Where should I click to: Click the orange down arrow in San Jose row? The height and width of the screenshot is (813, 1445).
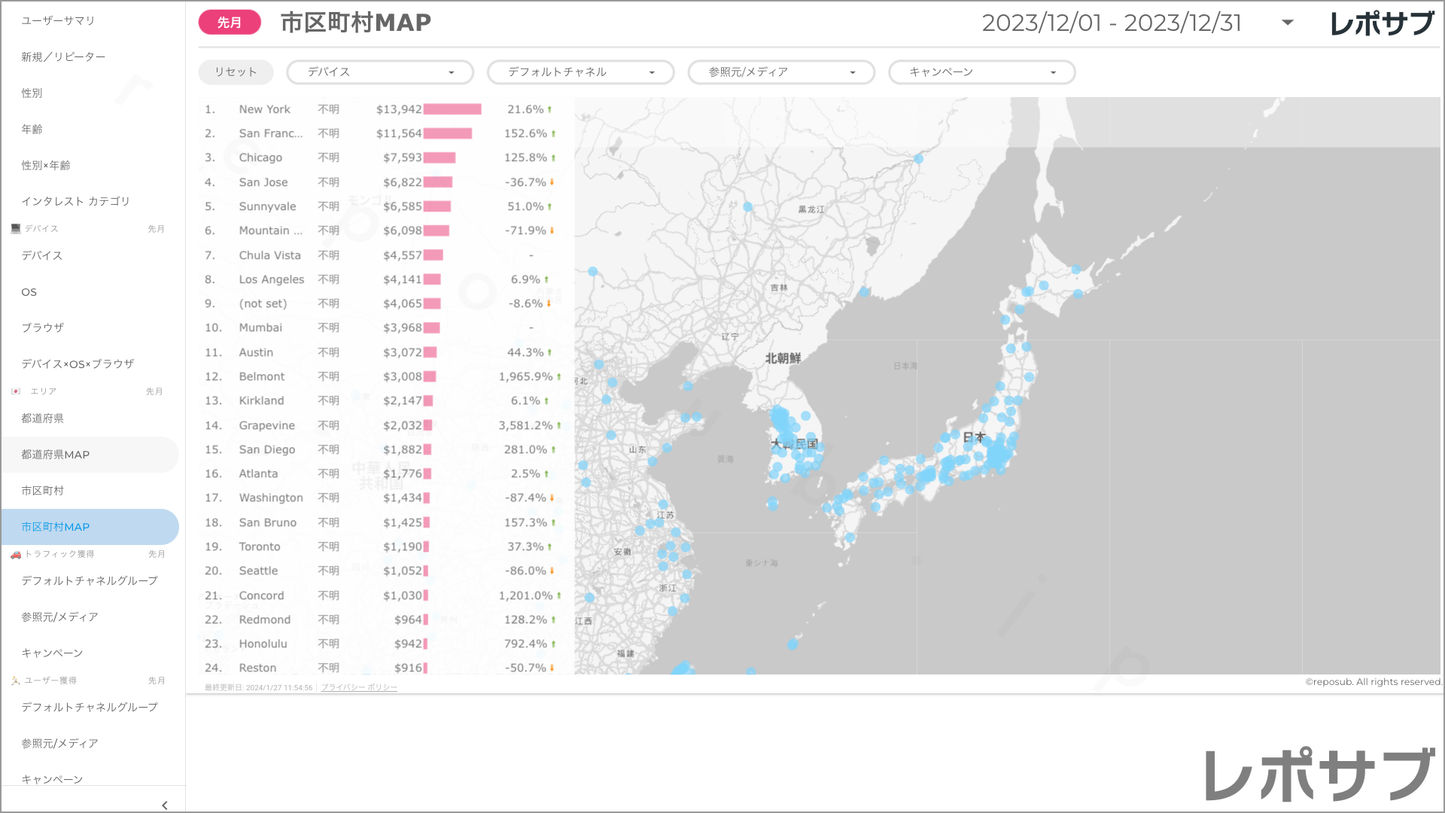click(552, 183)
